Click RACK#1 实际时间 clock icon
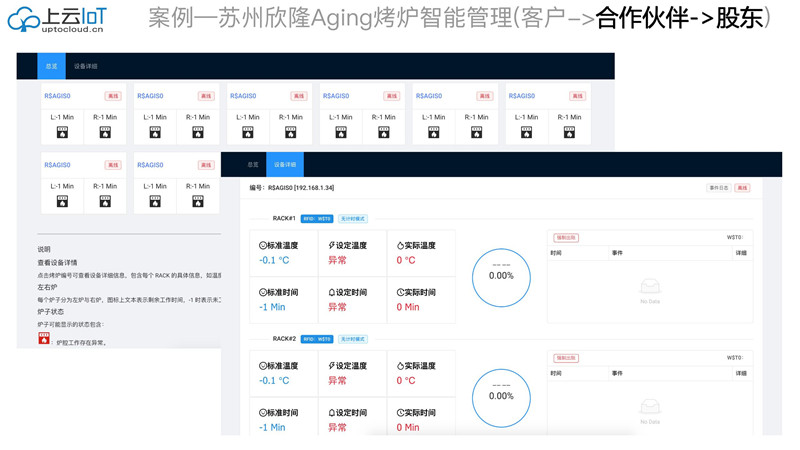Viewport: 800px width, 450px height. [400, 292]
